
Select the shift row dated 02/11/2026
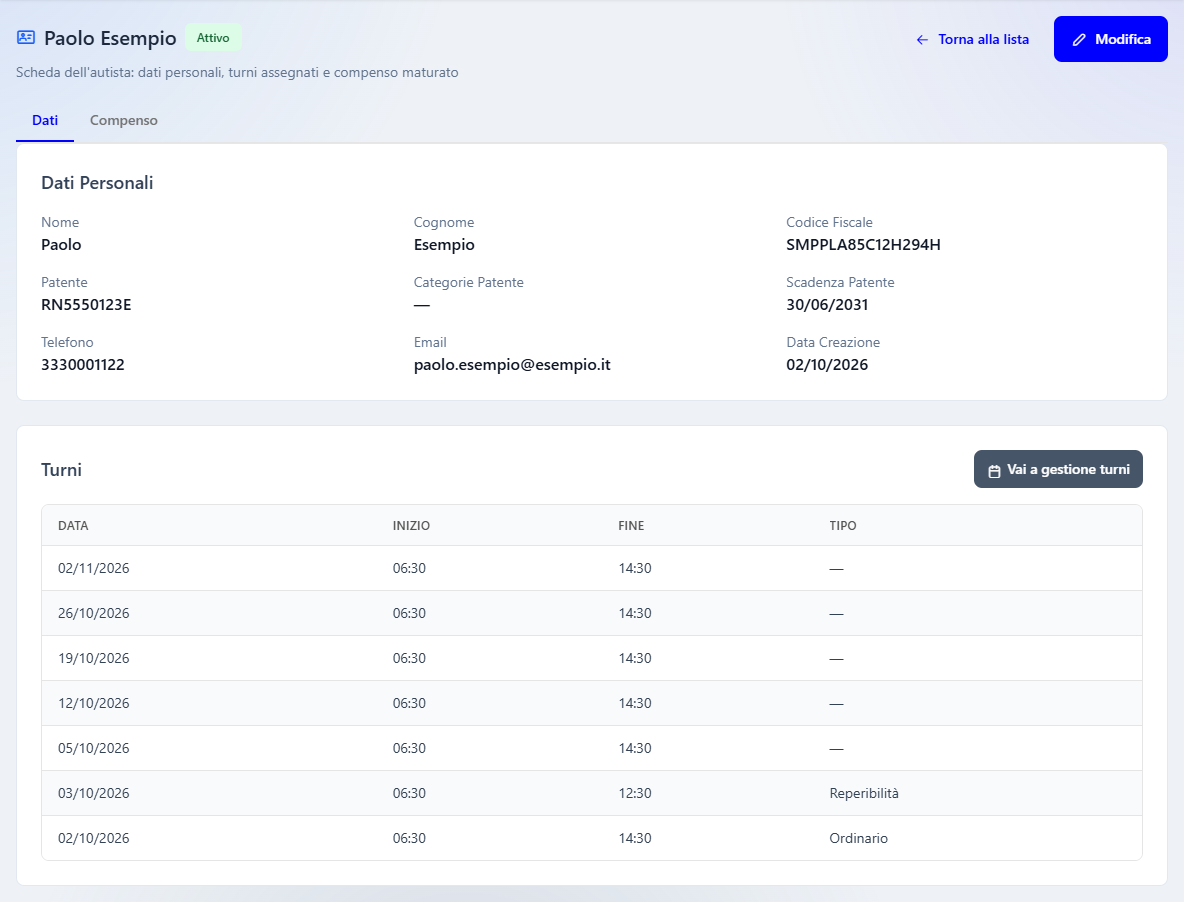592,568
